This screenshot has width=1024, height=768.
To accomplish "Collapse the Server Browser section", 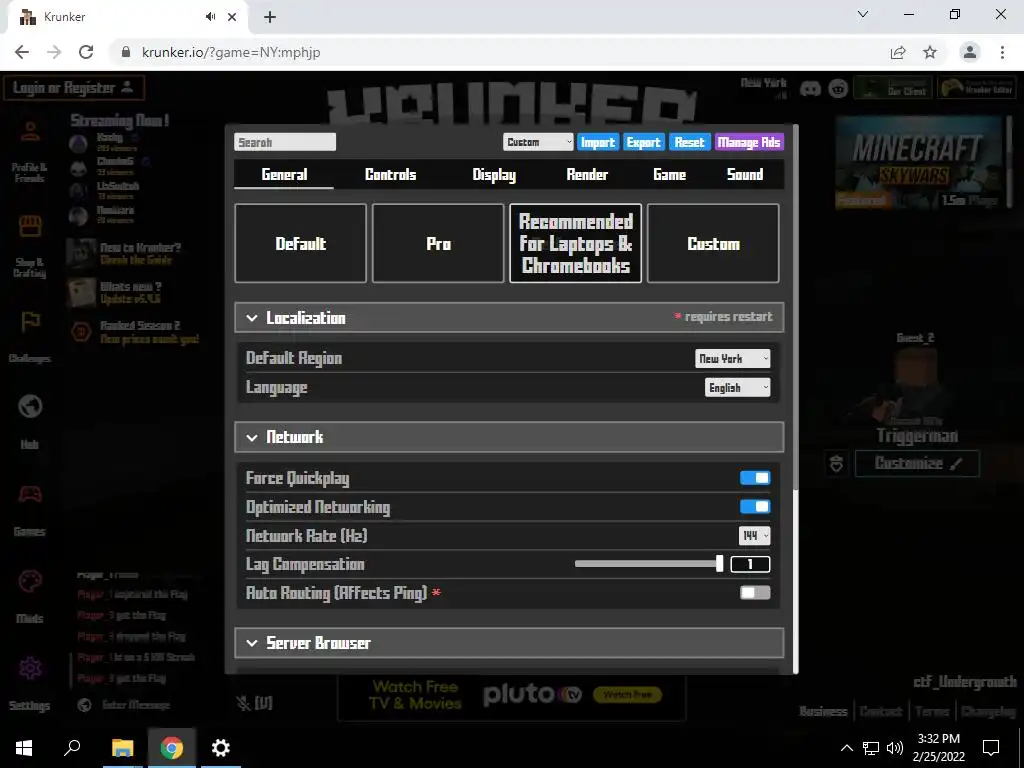I will tap(509, 643).
